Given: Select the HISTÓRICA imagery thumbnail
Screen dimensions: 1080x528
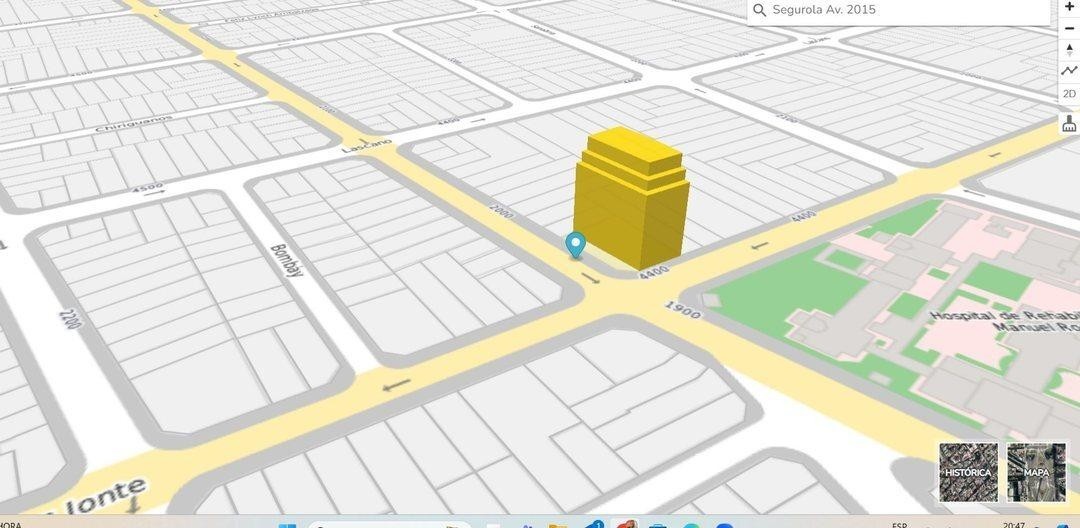Looking at the screenshot, I should click(968, 472).
